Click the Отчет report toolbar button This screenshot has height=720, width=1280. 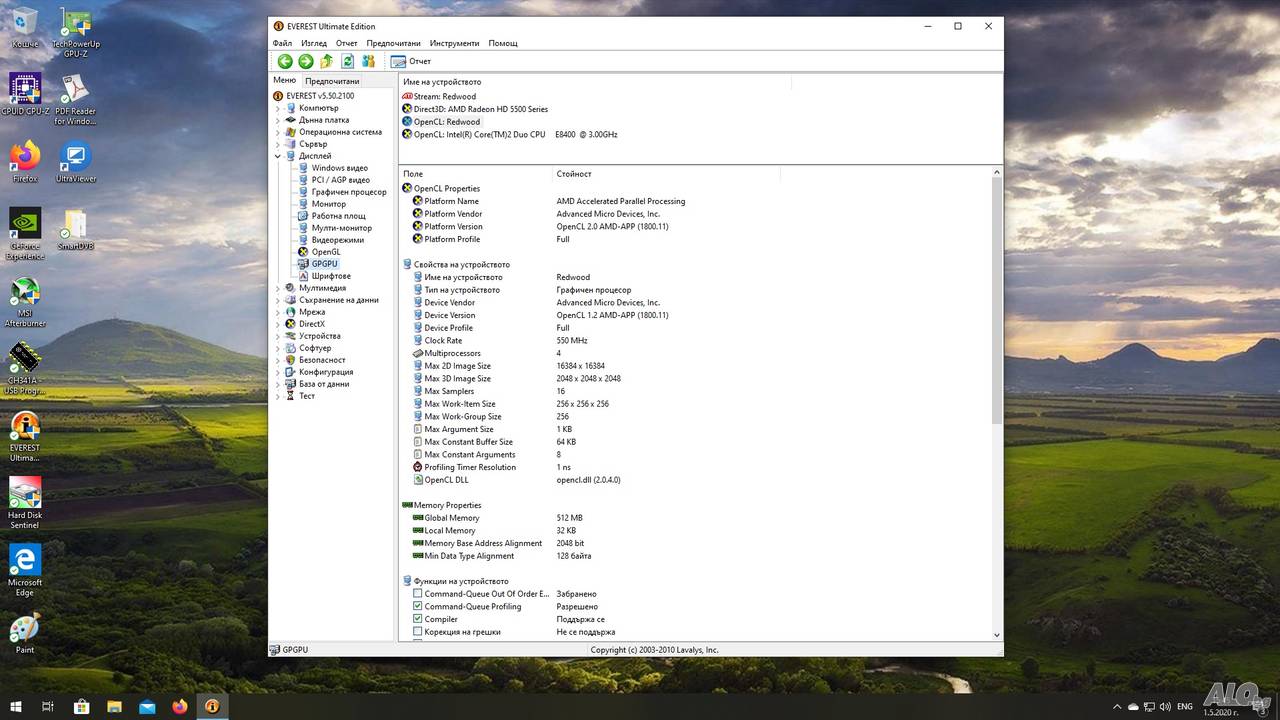[x=411, y=62]
